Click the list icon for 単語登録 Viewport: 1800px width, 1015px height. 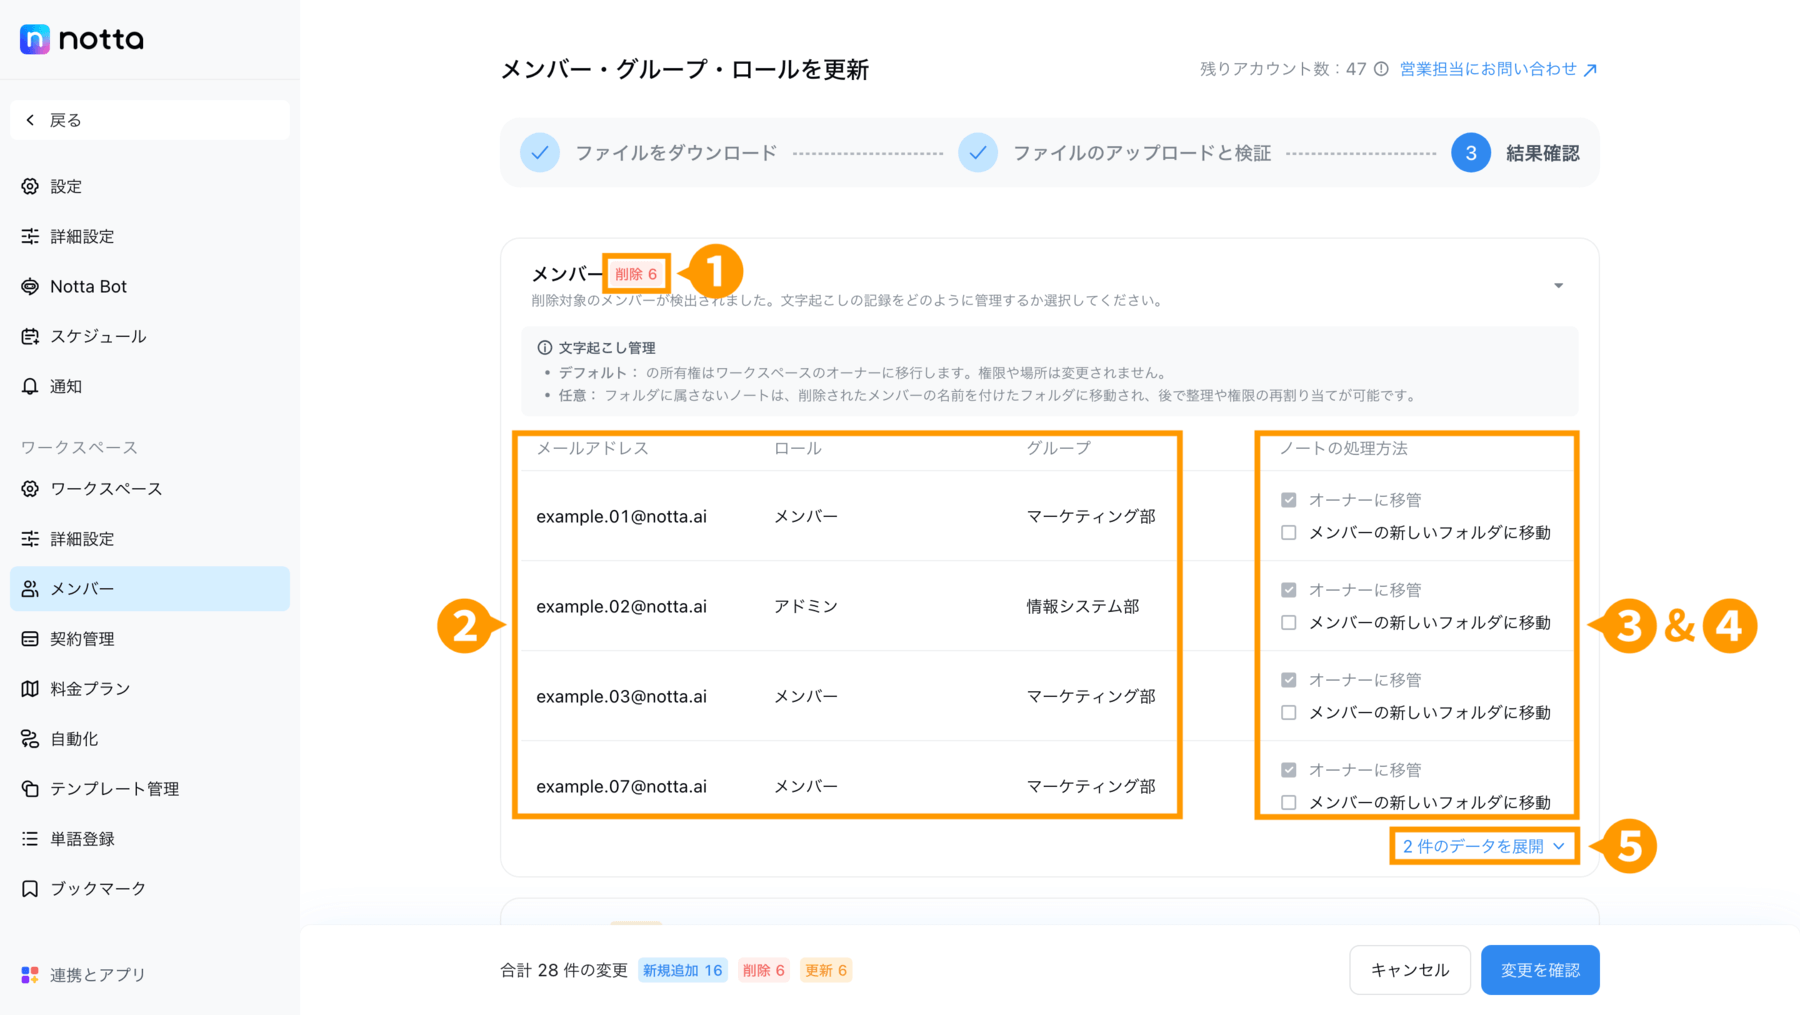pyautogui.click(x=30, y=838)
